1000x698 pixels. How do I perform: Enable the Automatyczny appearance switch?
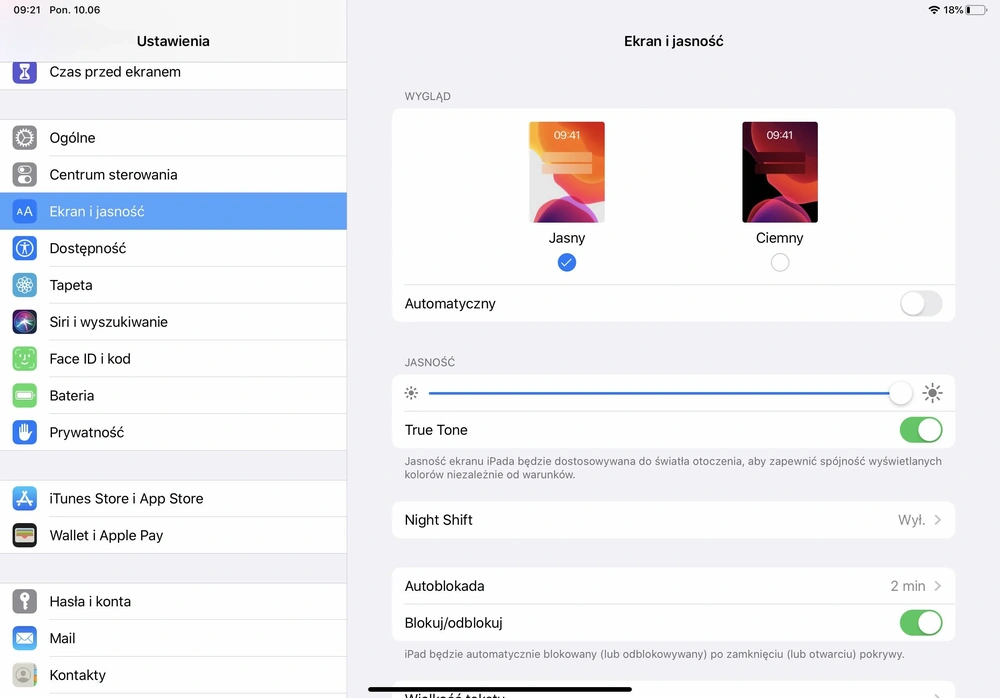920,304
